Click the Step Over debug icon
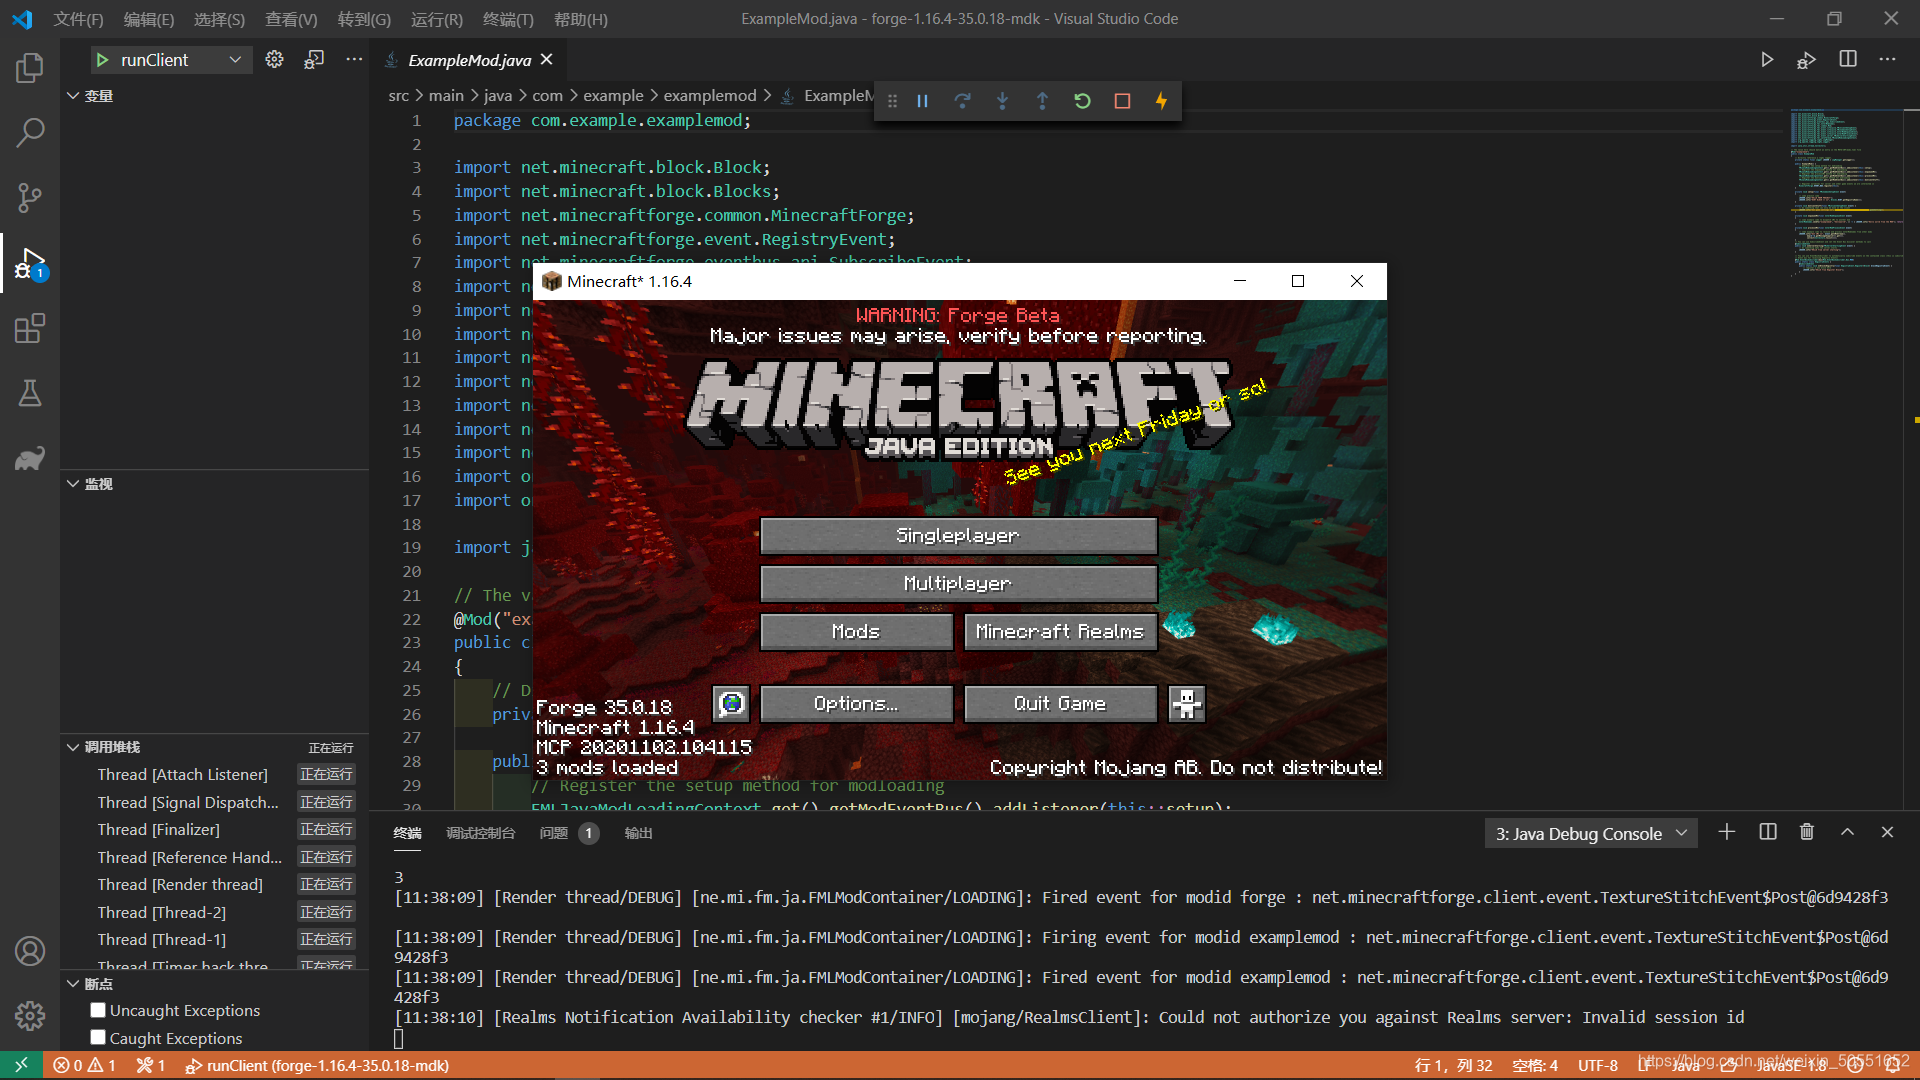 point(962,101)
